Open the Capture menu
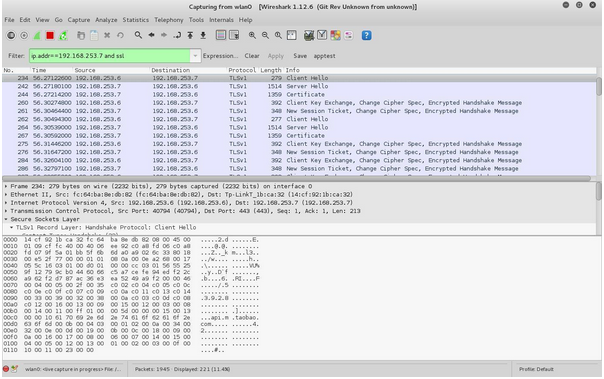 point(79,20)
